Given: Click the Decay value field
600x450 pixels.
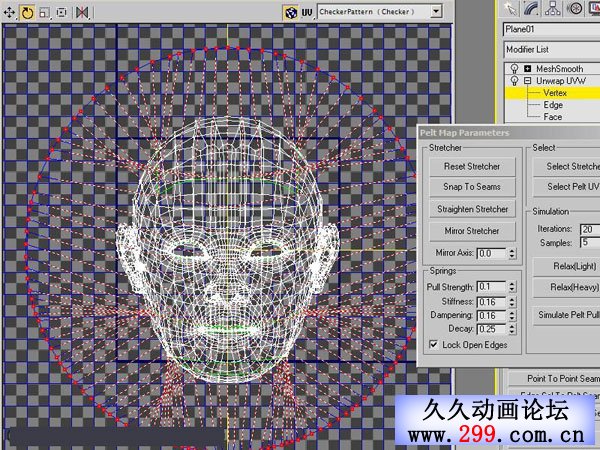Looking at the screenshot, I should [491, 329].
